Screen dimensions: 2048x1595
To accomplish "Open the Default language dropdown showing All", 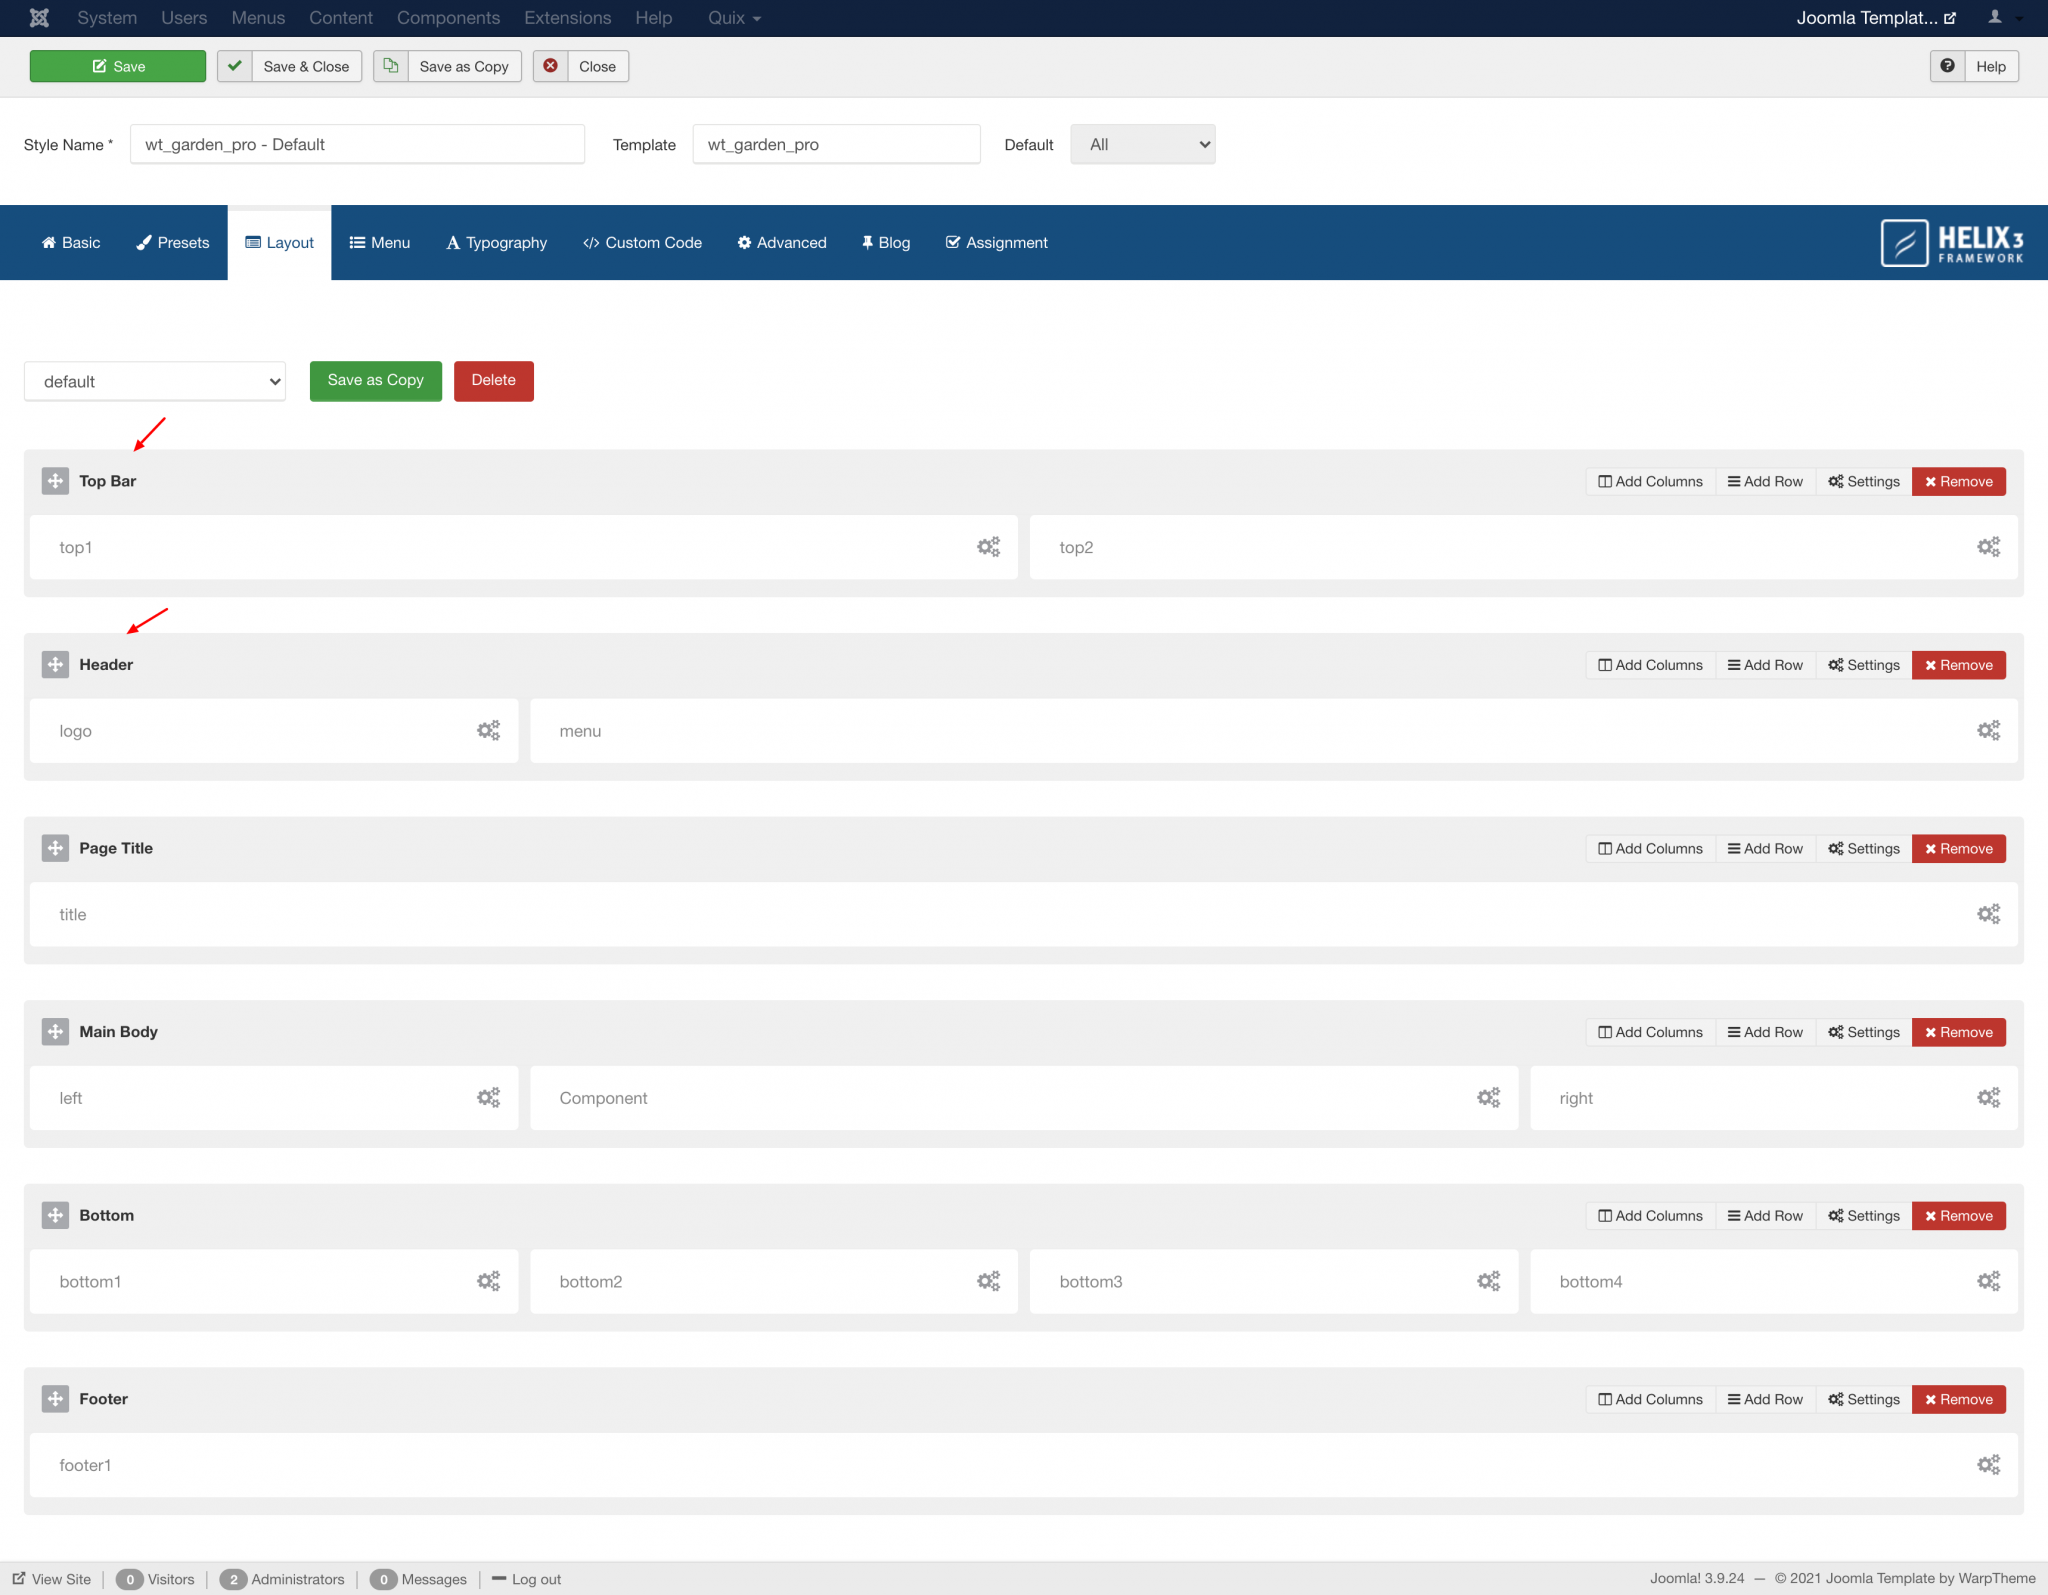I will click(x=1142, y=145).
